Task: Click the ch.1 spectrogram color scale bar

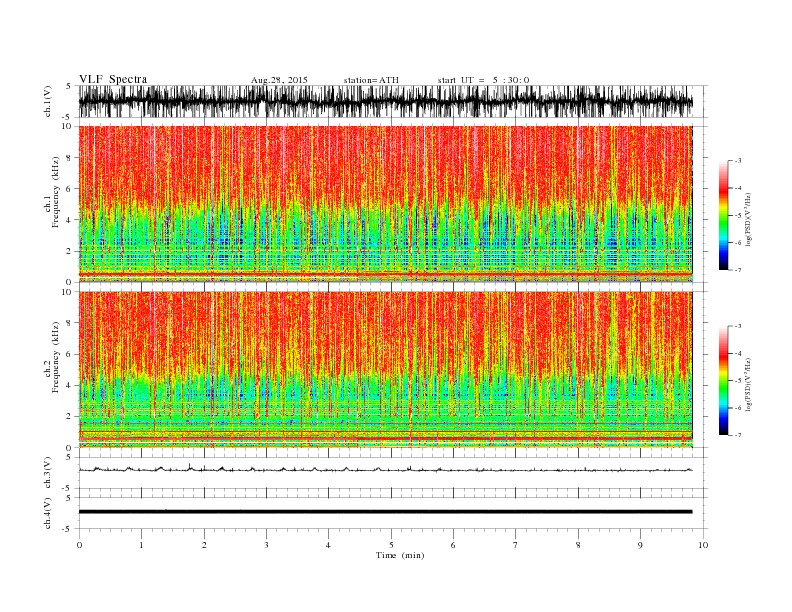Action: [x=723, y=216]
